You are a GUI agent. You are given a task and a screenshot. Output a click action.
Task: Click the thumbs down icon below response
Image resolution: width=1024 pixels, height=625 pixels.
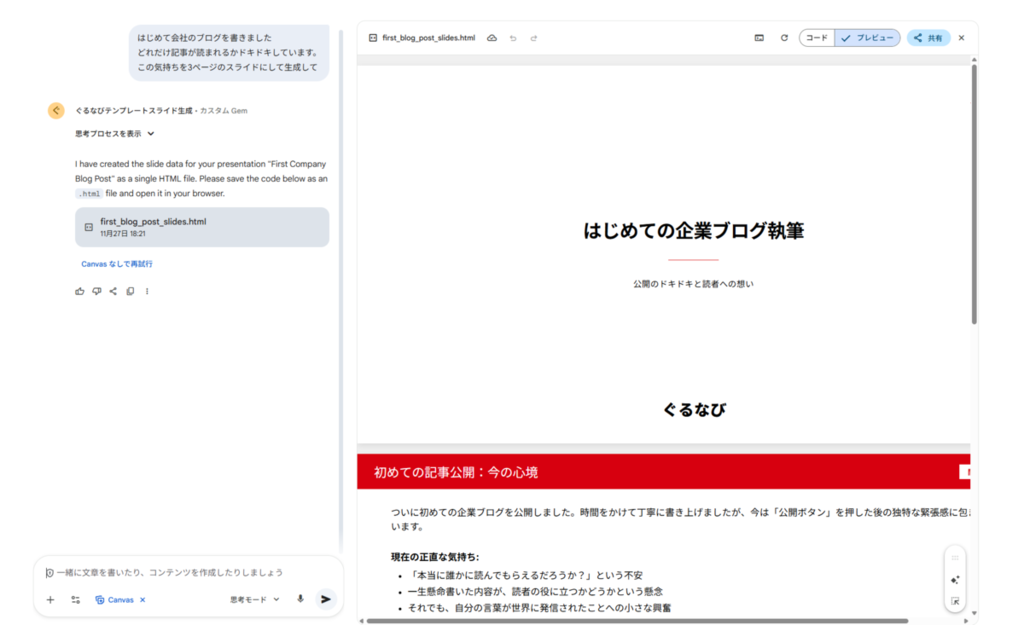point(97,291)
